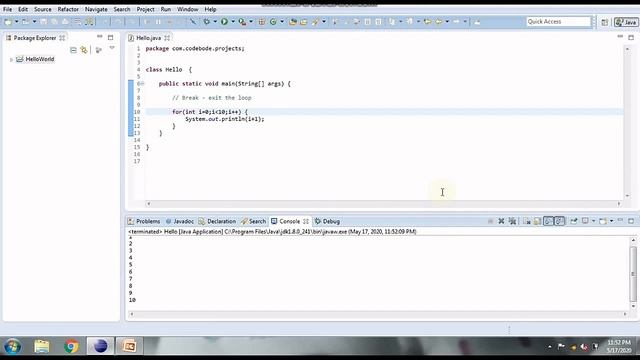Click the New file toolbar icon

(8, 22)
